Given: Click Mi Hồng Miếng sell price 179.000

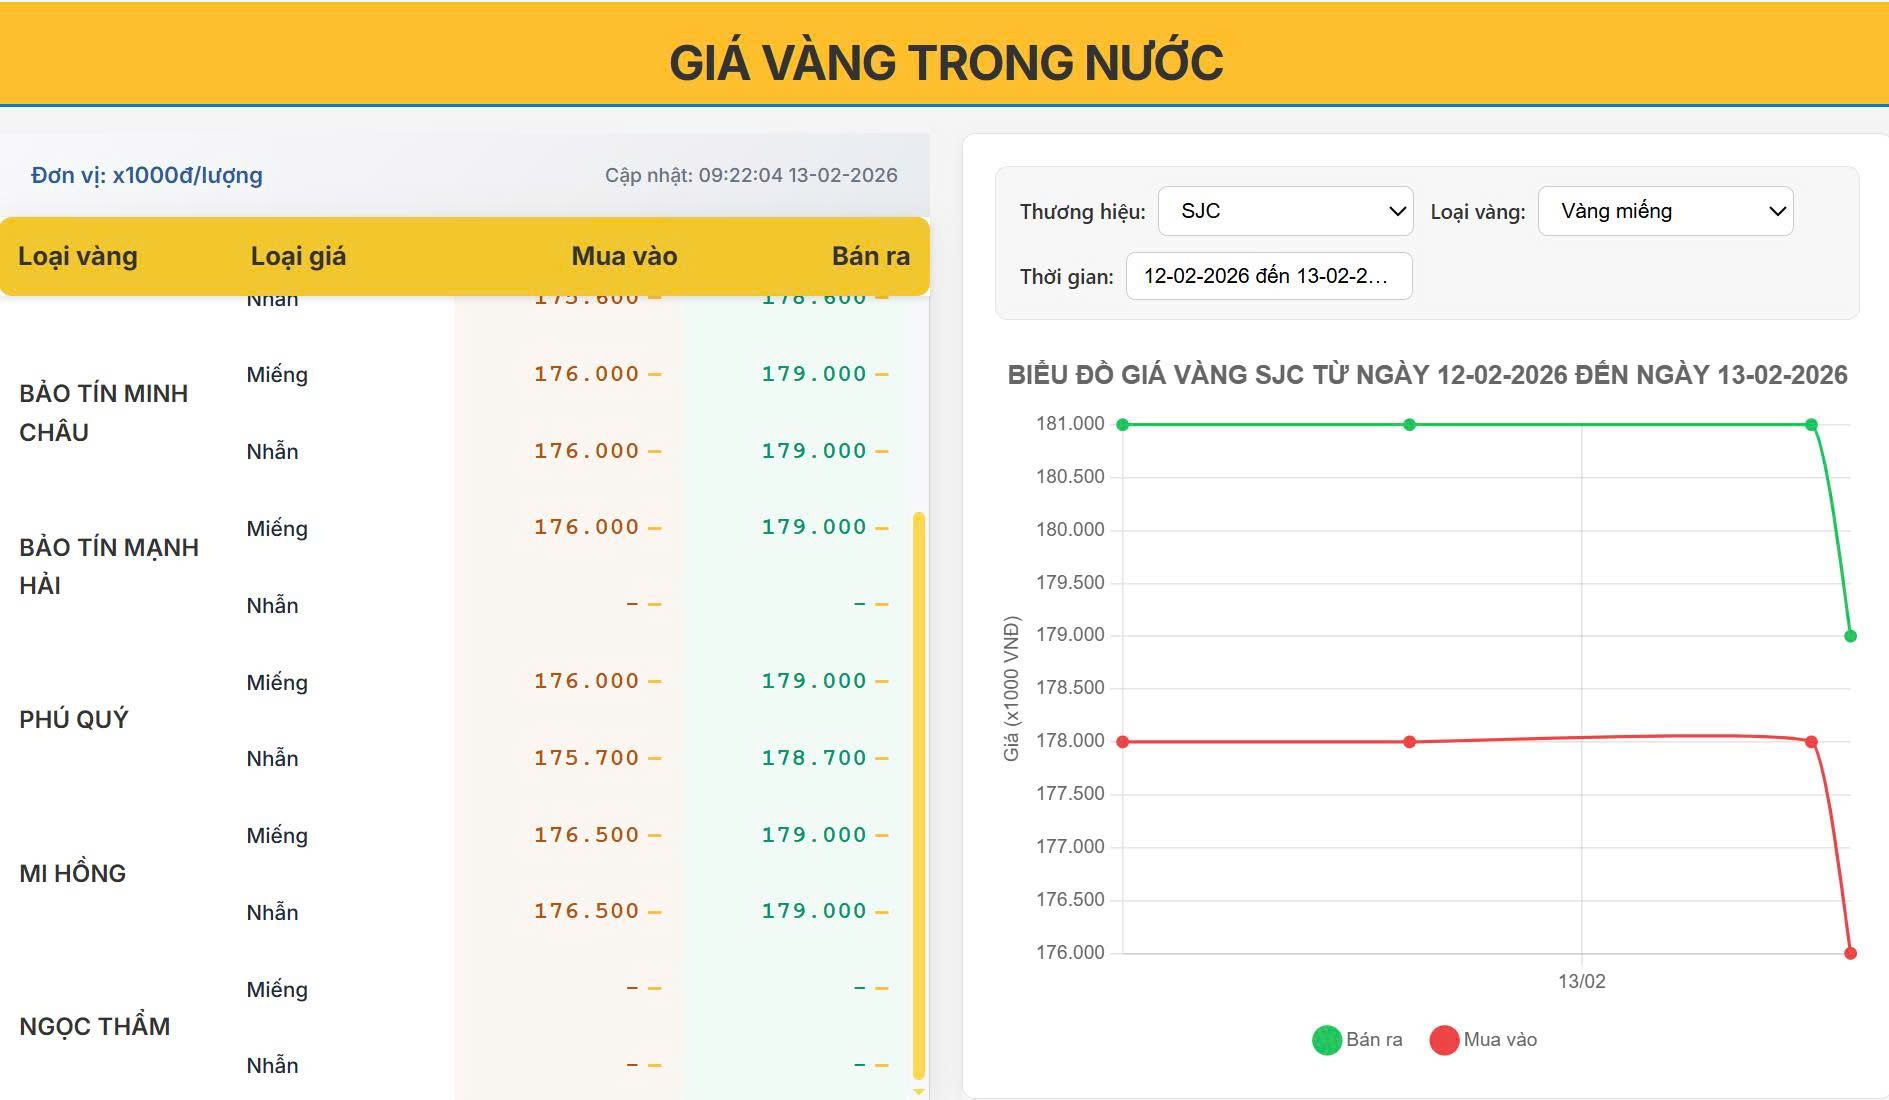Looking at the screenshot, I should [x=814, y=835].
